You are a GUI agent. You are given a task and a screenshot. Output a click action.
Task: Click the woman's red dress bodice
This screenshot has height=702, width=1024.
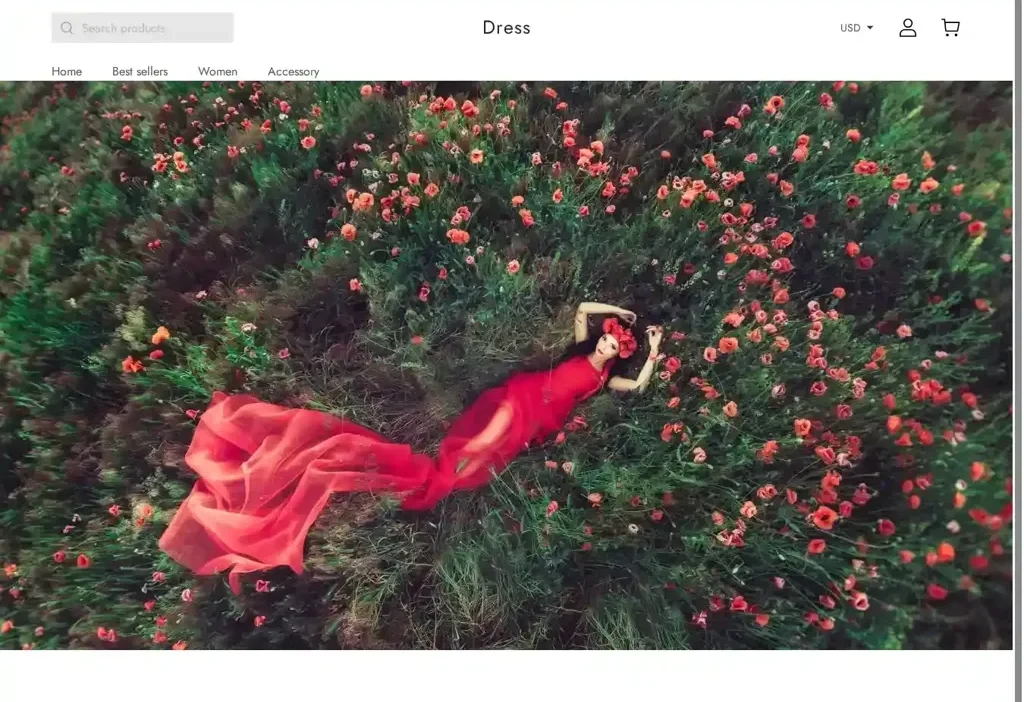(570, 385)
